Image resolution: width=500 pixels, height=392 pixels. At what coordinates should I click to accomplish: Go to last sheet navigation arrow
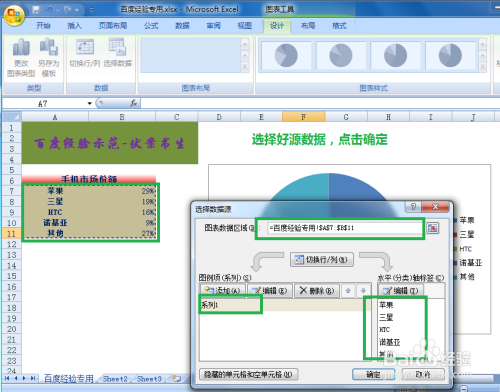coord(33,378)
